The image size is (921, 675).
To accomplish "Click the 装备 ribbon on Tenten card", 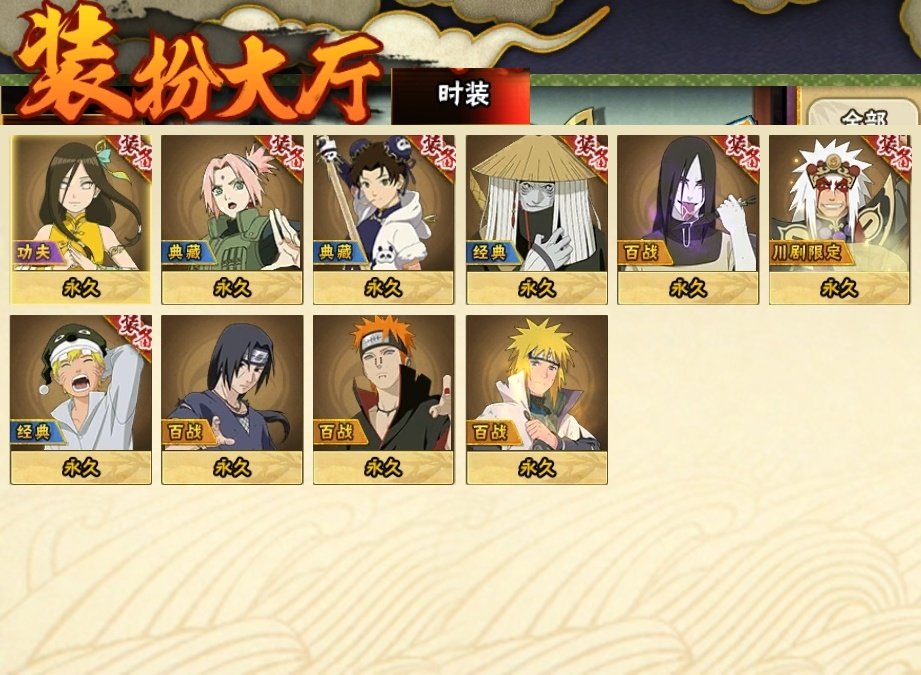I will click(433, 153).
